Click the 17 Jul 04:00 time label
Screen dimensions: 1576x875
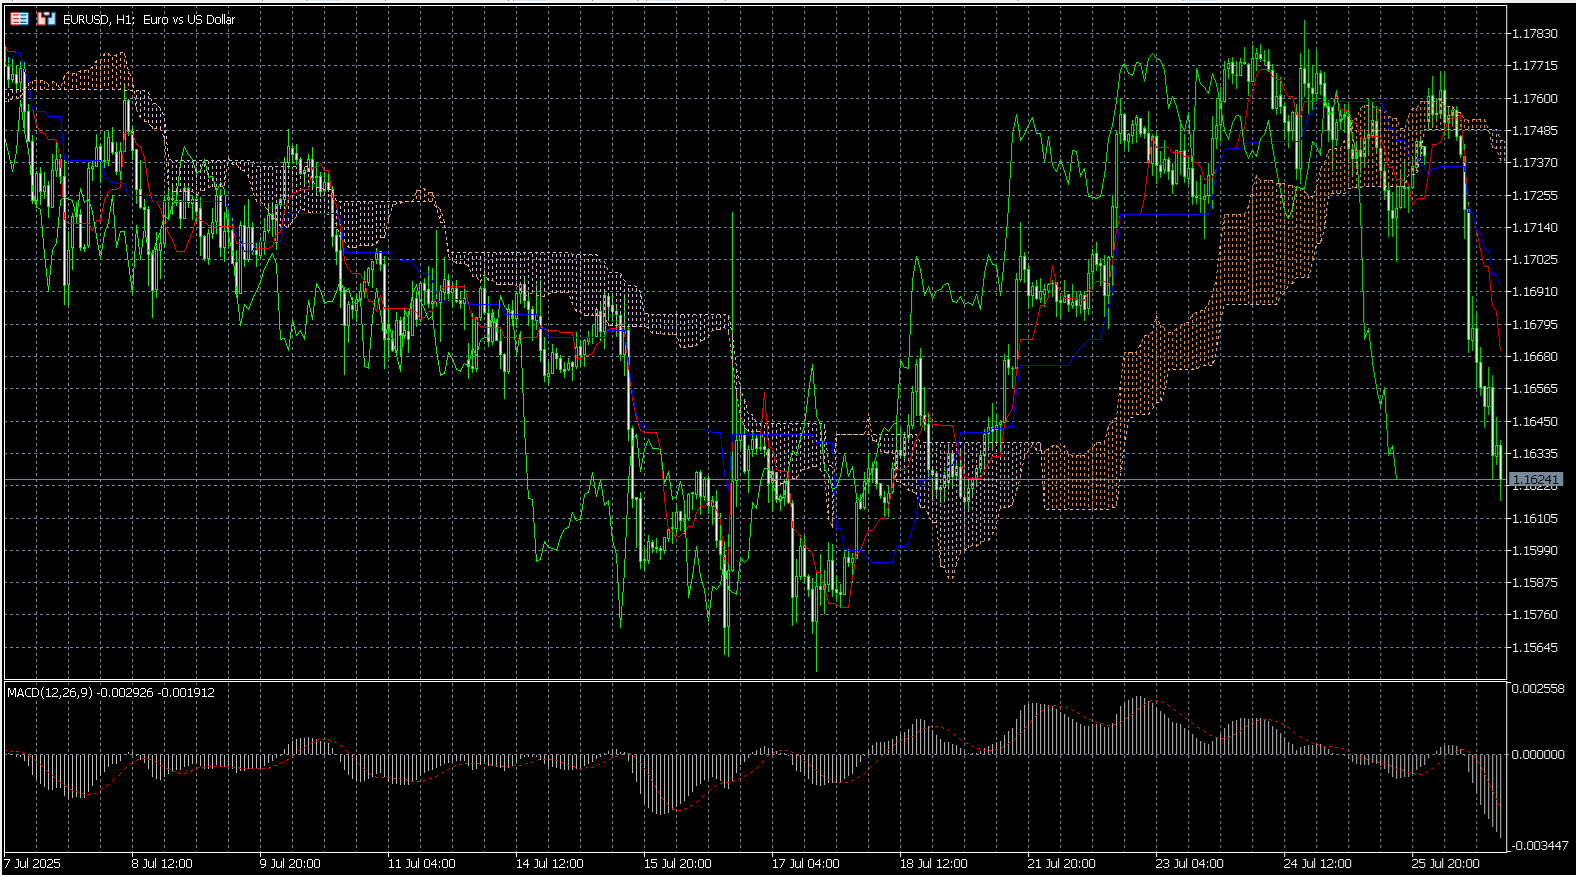[805, 863]
